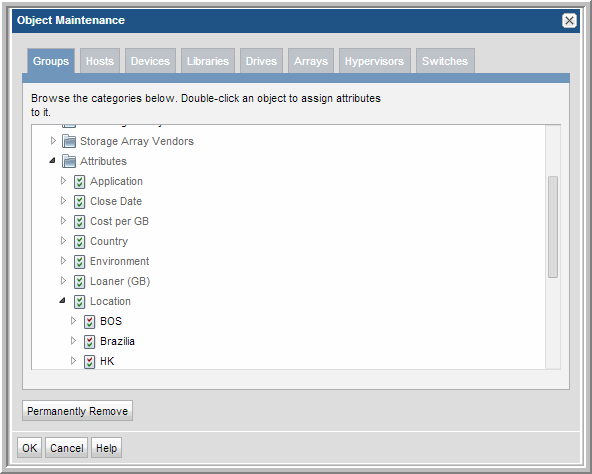Image resolution: width=592 pixels, height=474 pixels.
Task: Expand the BOS location arrow
Action: [x=73, y=321]
